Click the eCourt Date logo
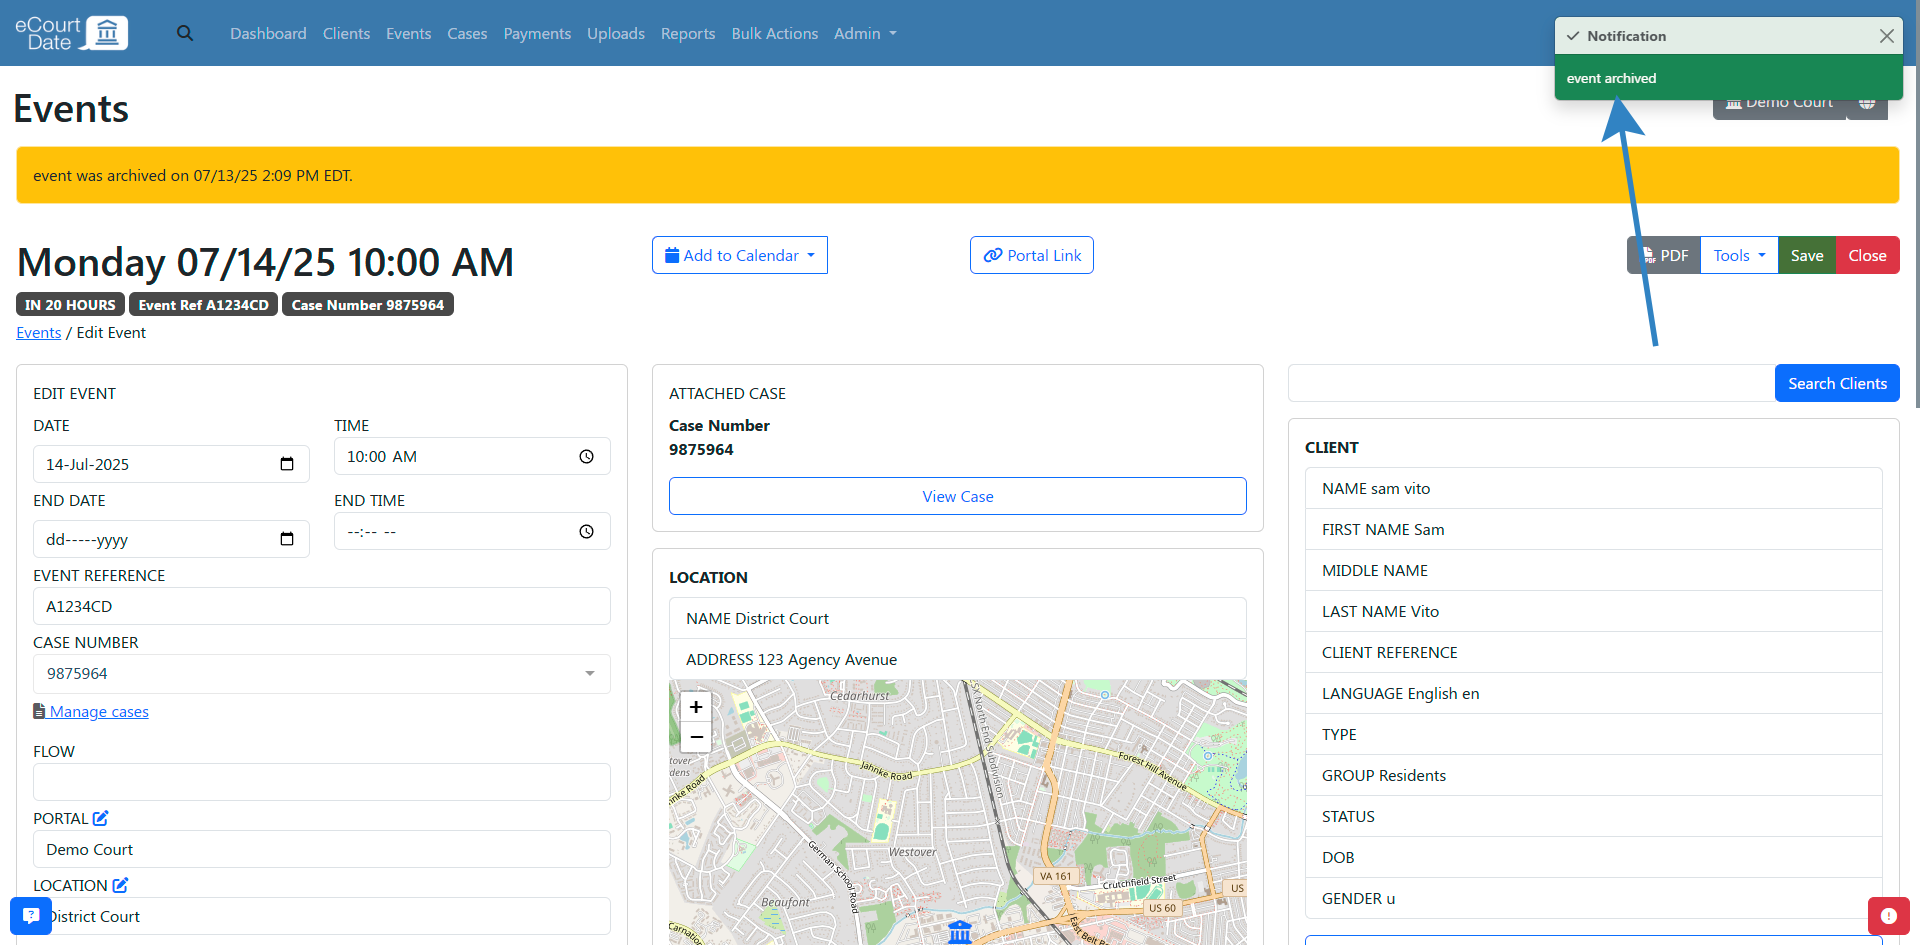This screenshot has height=945, width=1920. pyautogui.click(x=71, y=33)
